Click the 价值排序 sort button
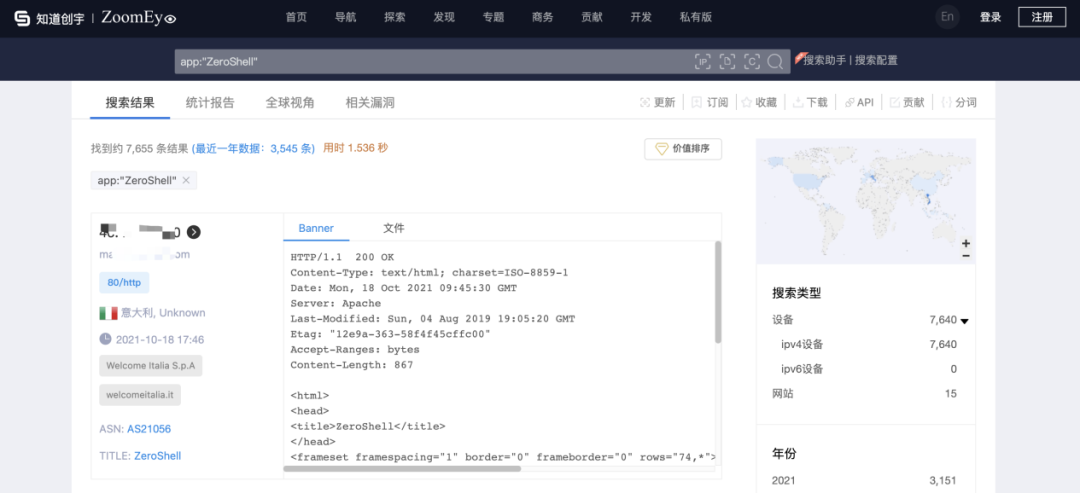The height and width of the screenshot is (493, 1080). pyautogui.click(x=683, y=149)
